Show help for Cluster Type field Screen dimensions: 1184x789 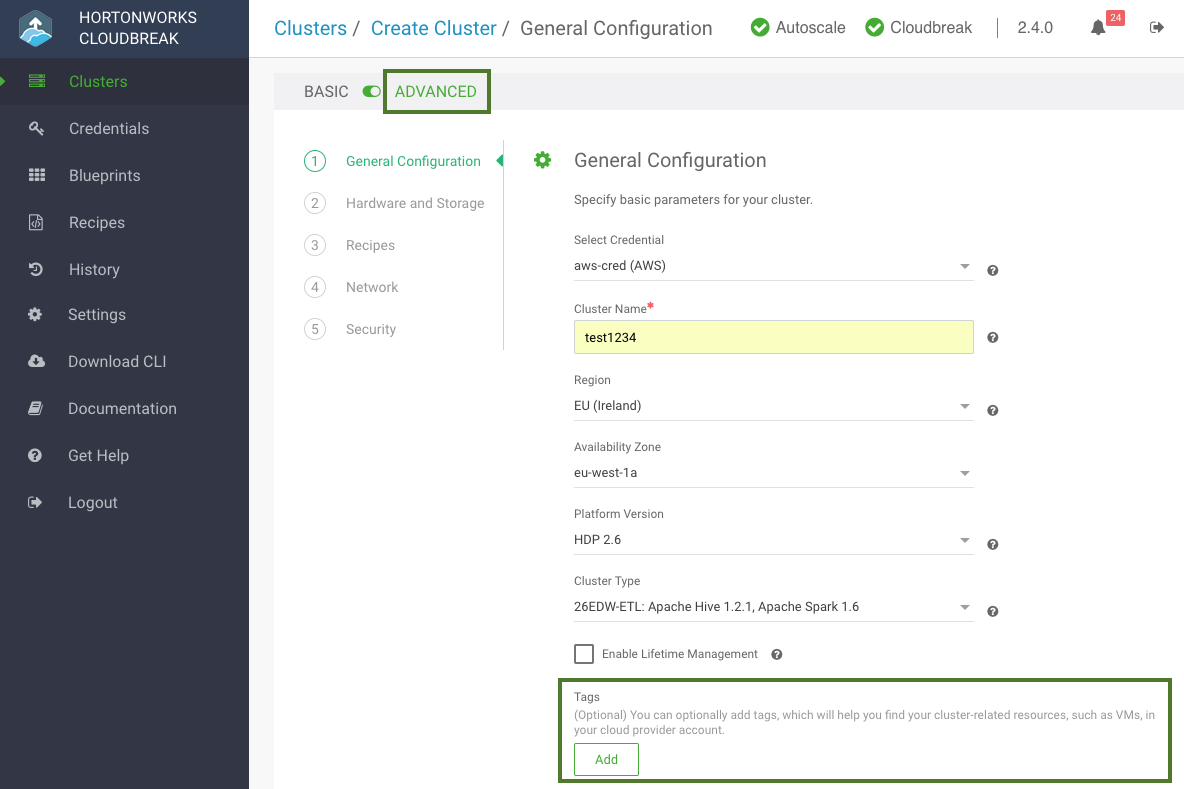993,612
